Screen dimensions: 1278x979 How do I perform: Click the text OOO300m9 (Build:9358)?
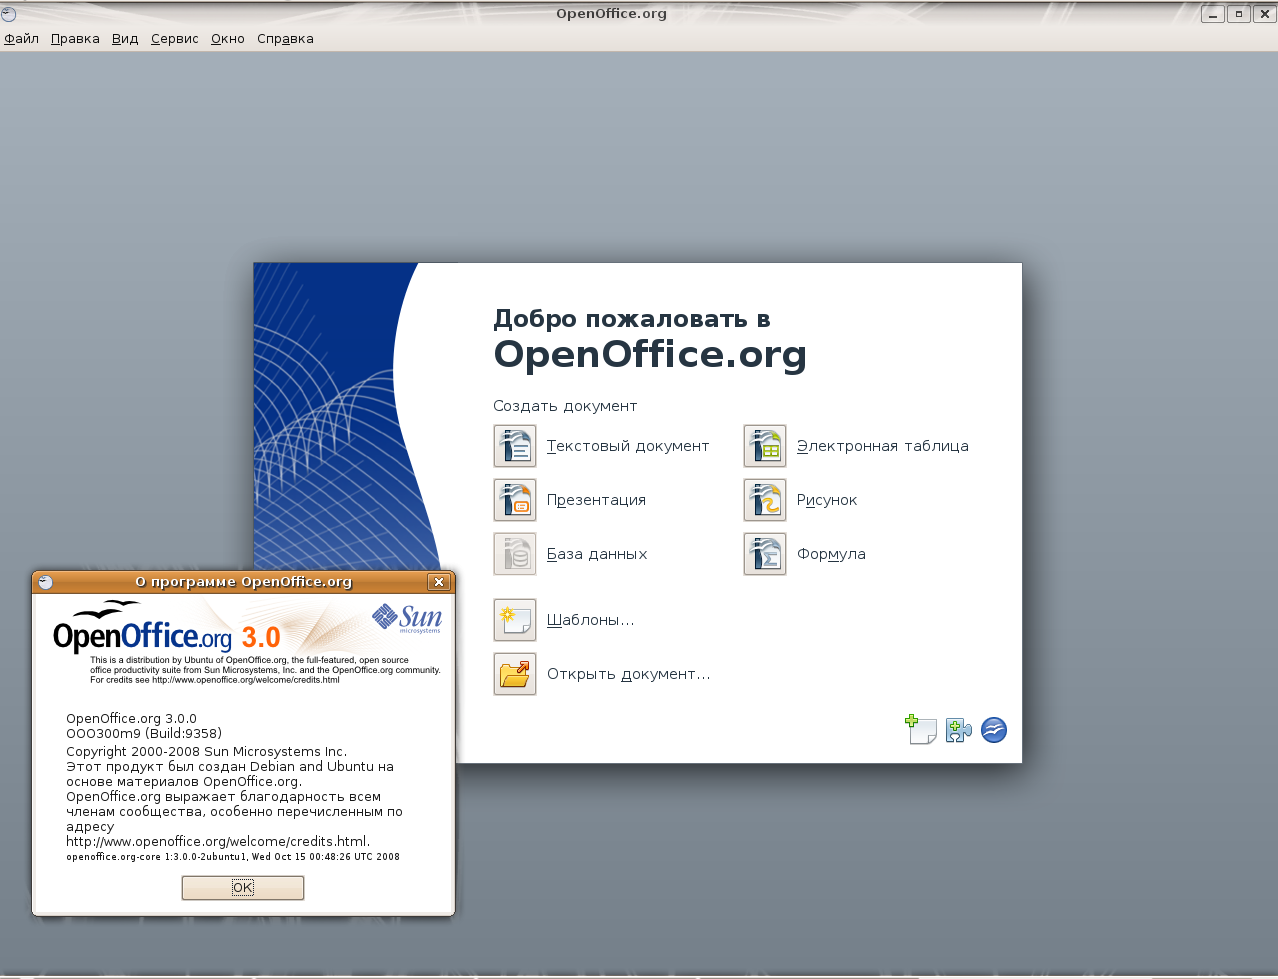[144, 733]
